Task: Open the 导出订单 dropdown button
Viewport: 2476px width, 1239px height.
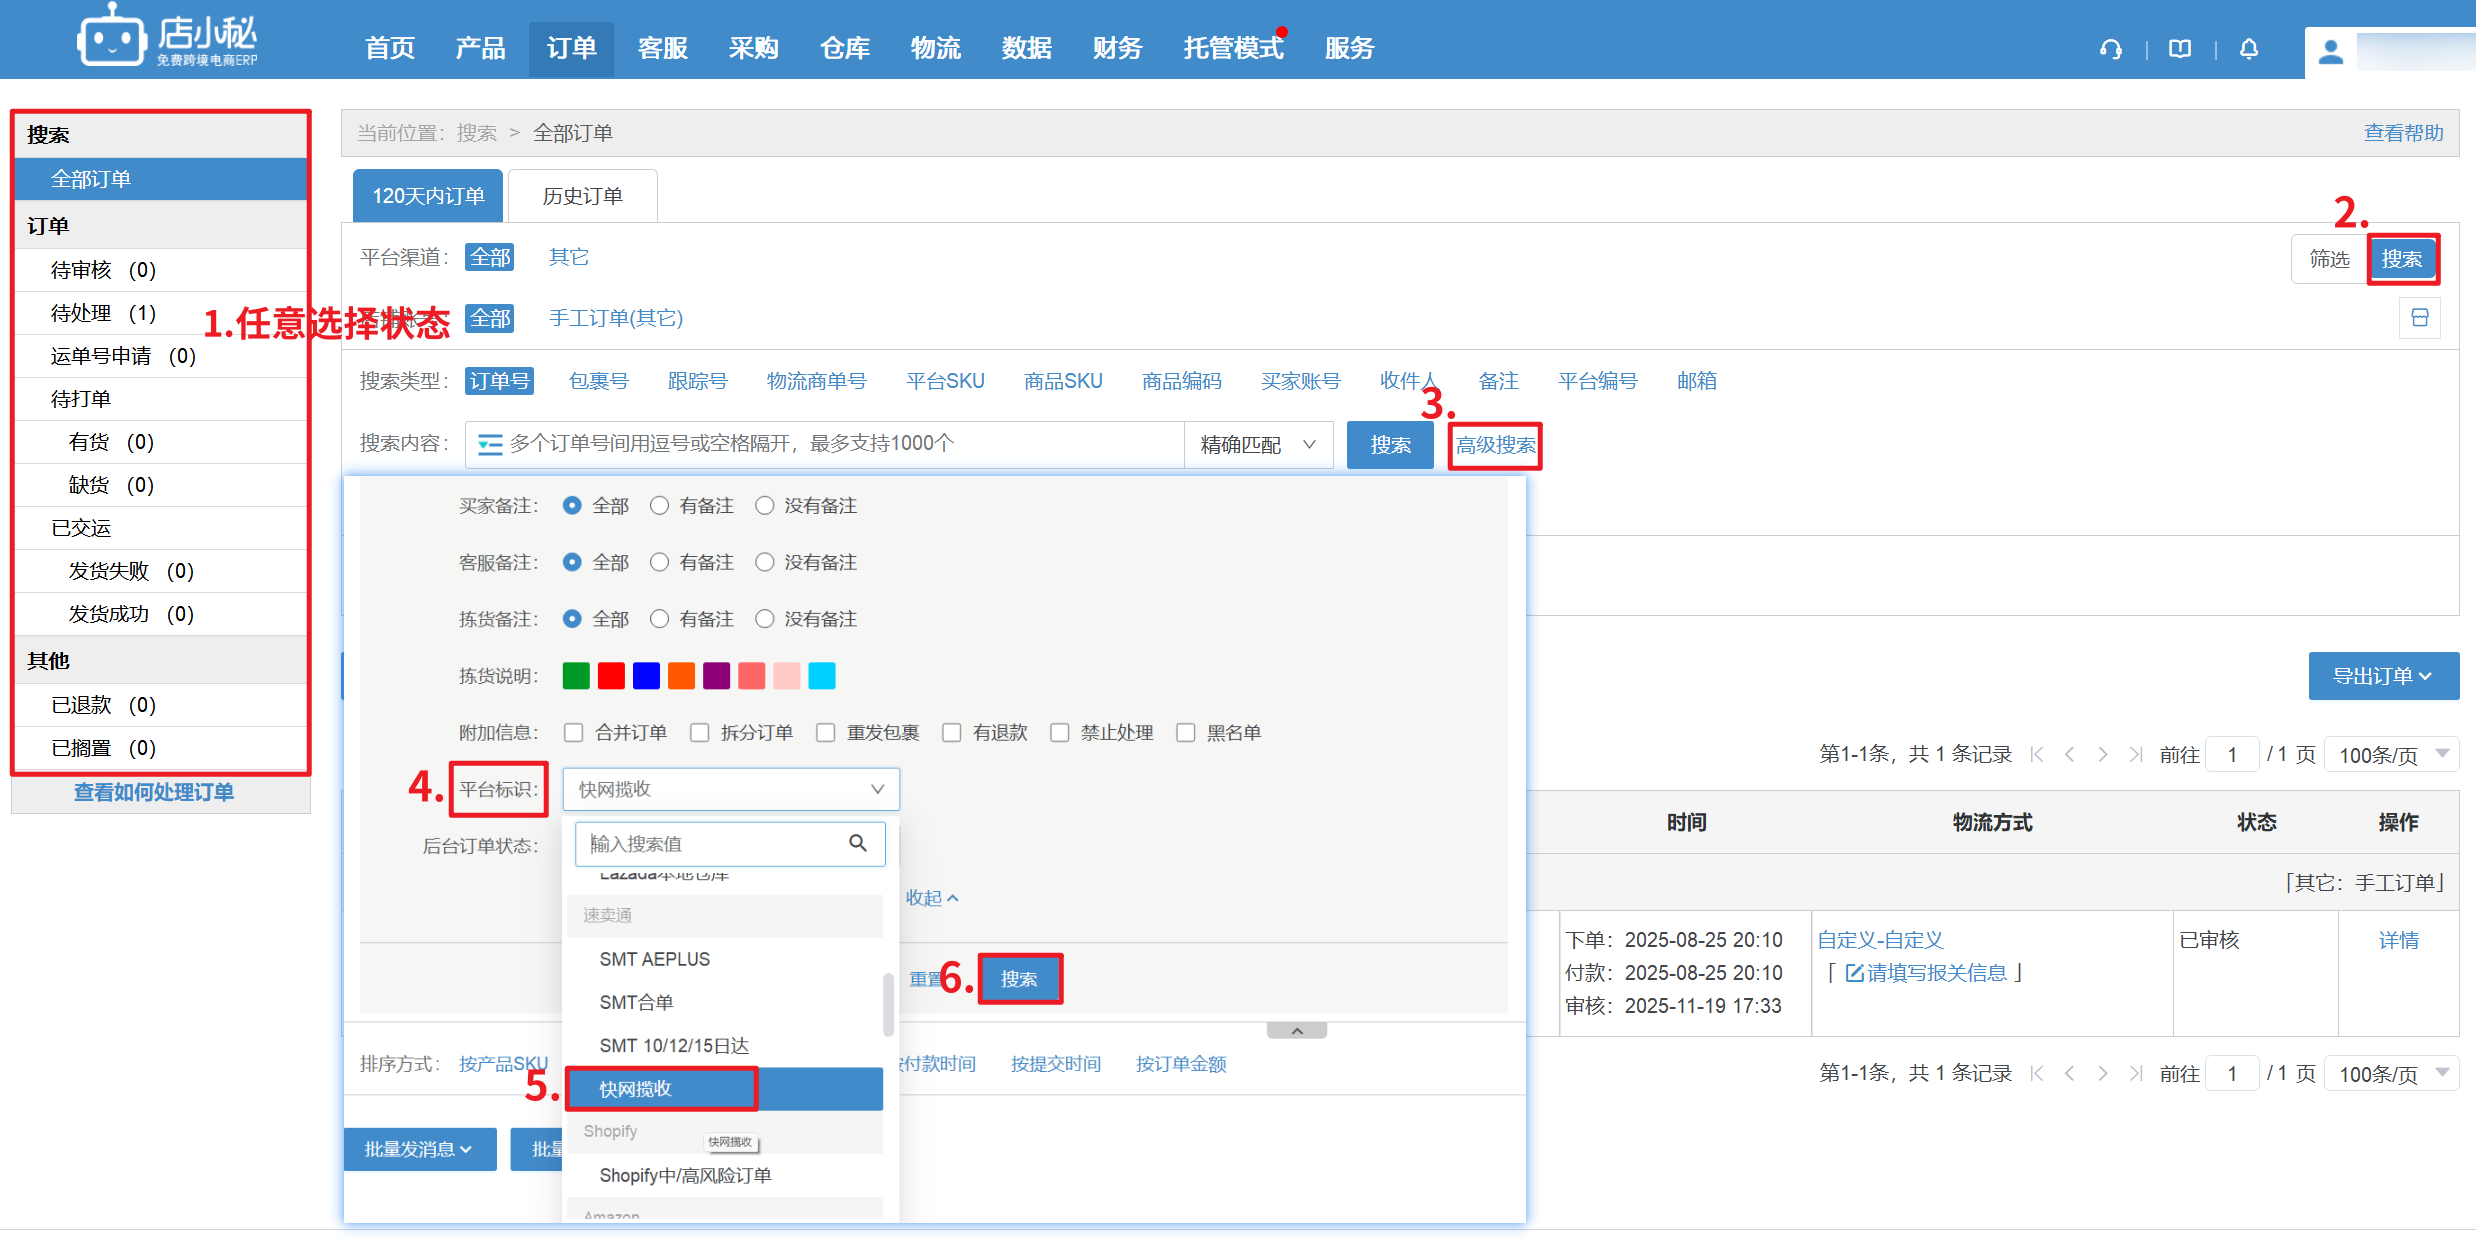Action: pos(2382,676)
